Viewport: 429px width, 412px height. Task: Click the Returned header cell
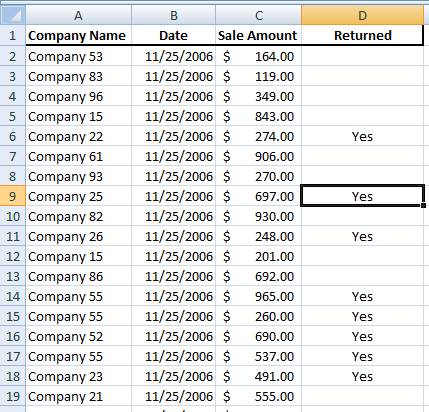point(362,35)
